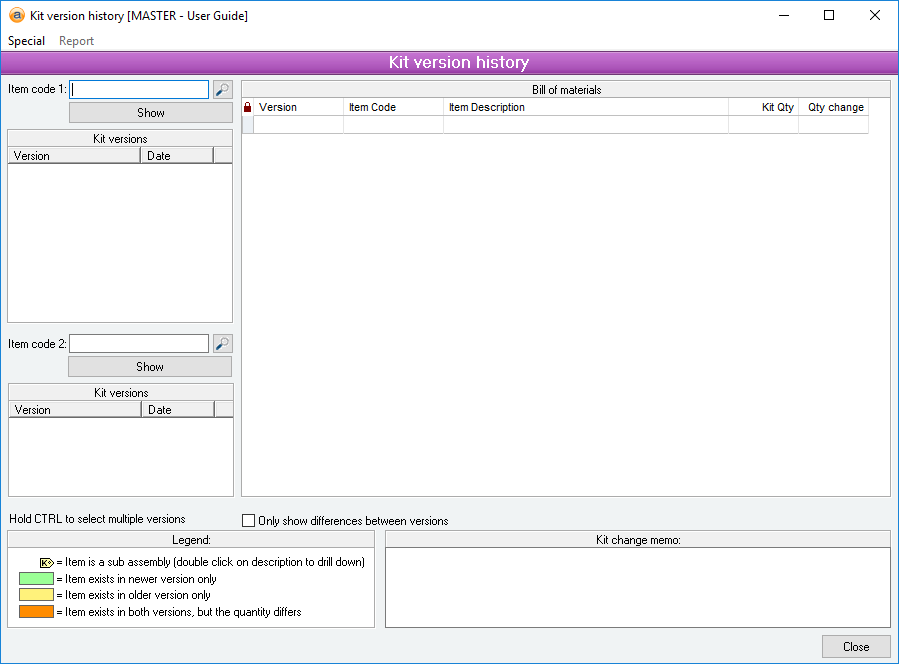Click the search icon beside Item code 2
899x664 pixels.
tap(222, 344)
